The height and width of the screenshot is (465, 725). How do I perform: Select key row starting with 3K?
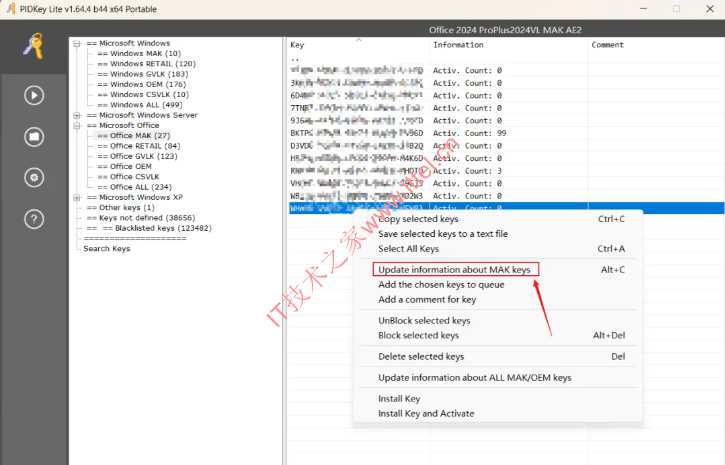click(x=506, y=83)
